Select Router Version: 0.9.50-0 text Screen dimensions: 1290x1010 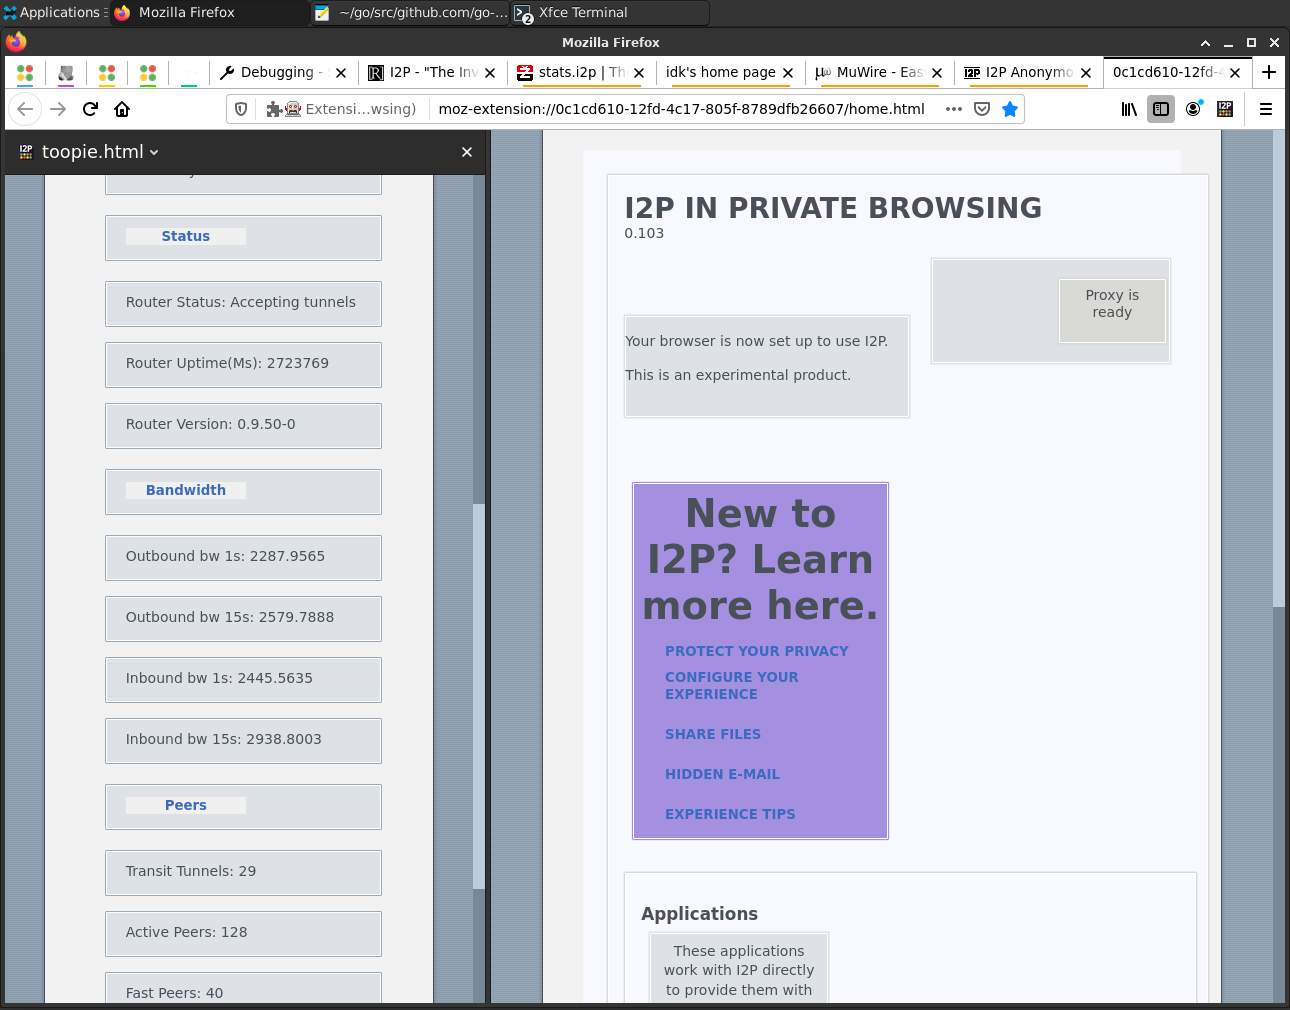pos(211,424)
